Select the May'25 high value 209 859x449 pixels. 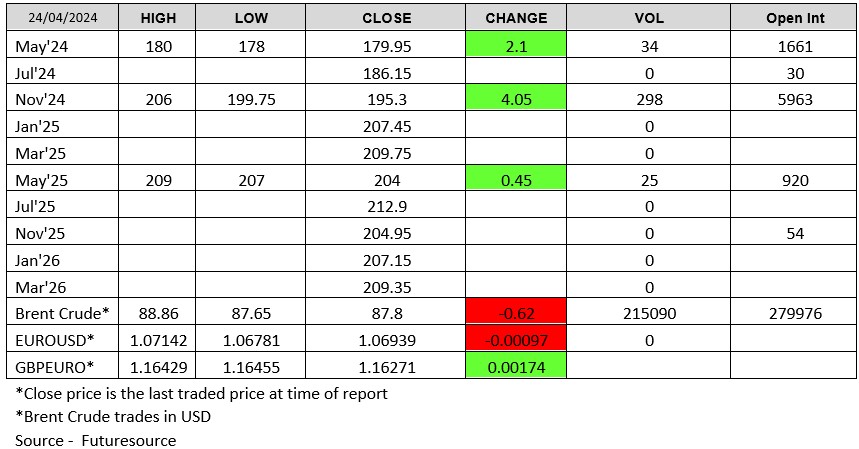(x=158, y=180)
